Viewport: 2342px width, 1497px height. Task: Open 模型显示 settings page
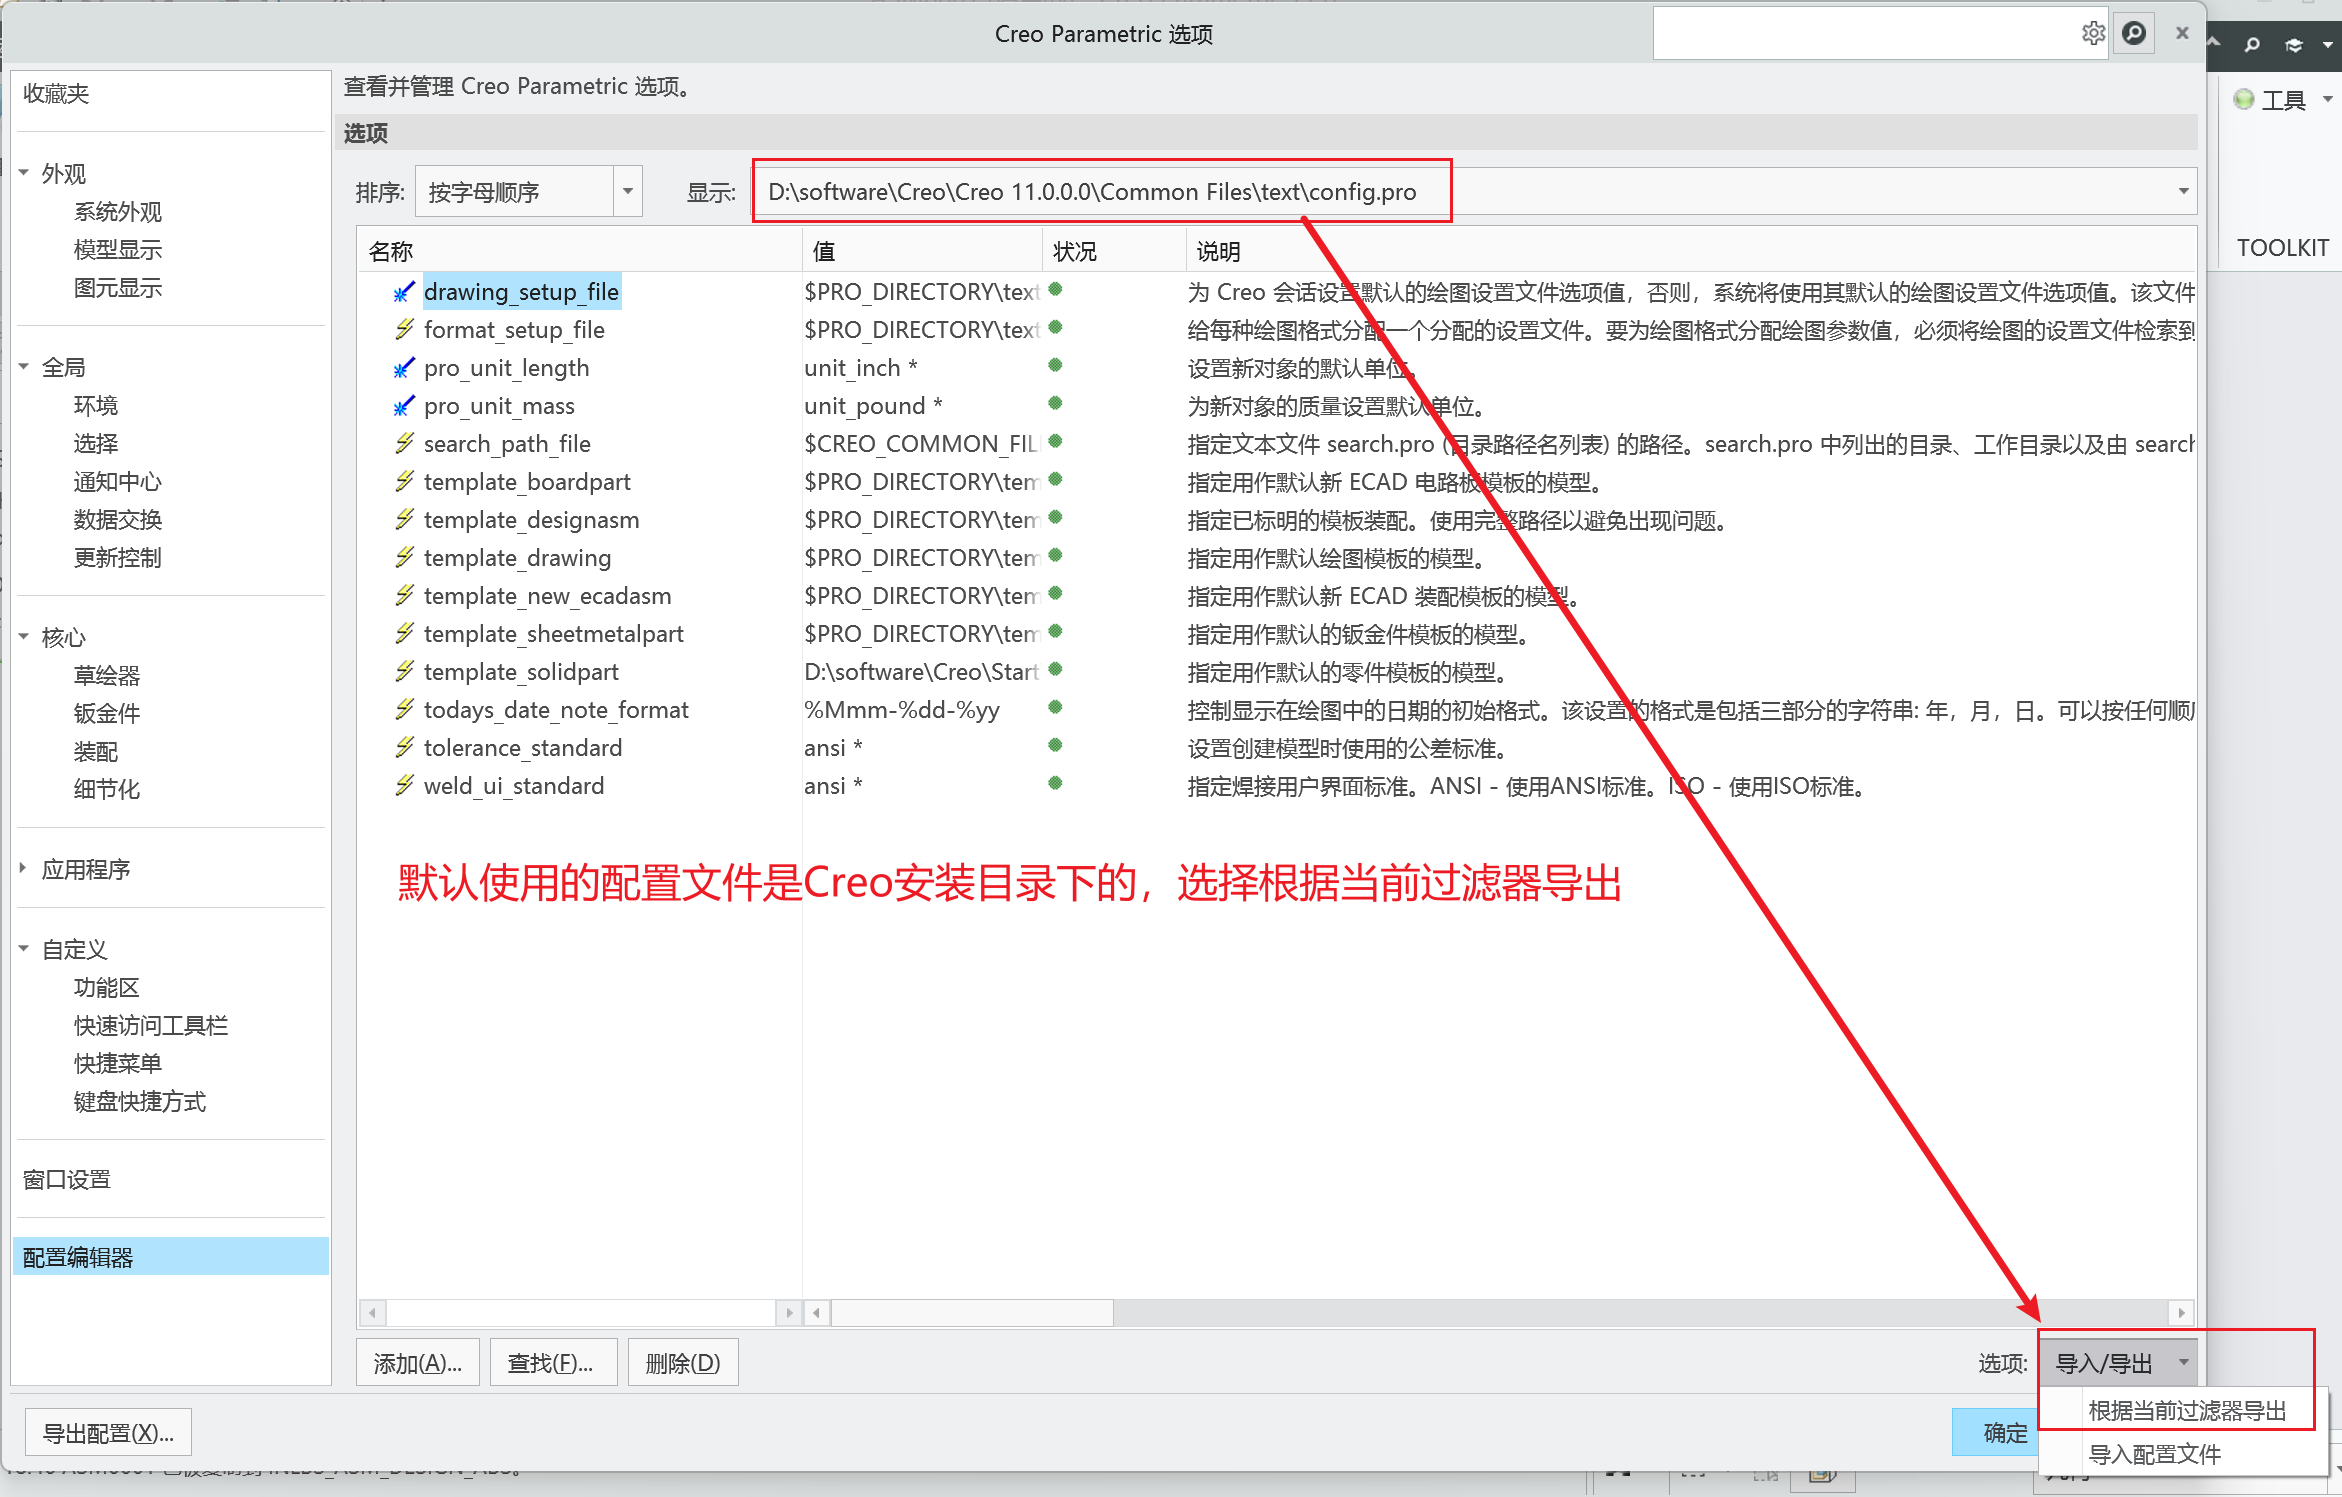(x=118, y=250)
